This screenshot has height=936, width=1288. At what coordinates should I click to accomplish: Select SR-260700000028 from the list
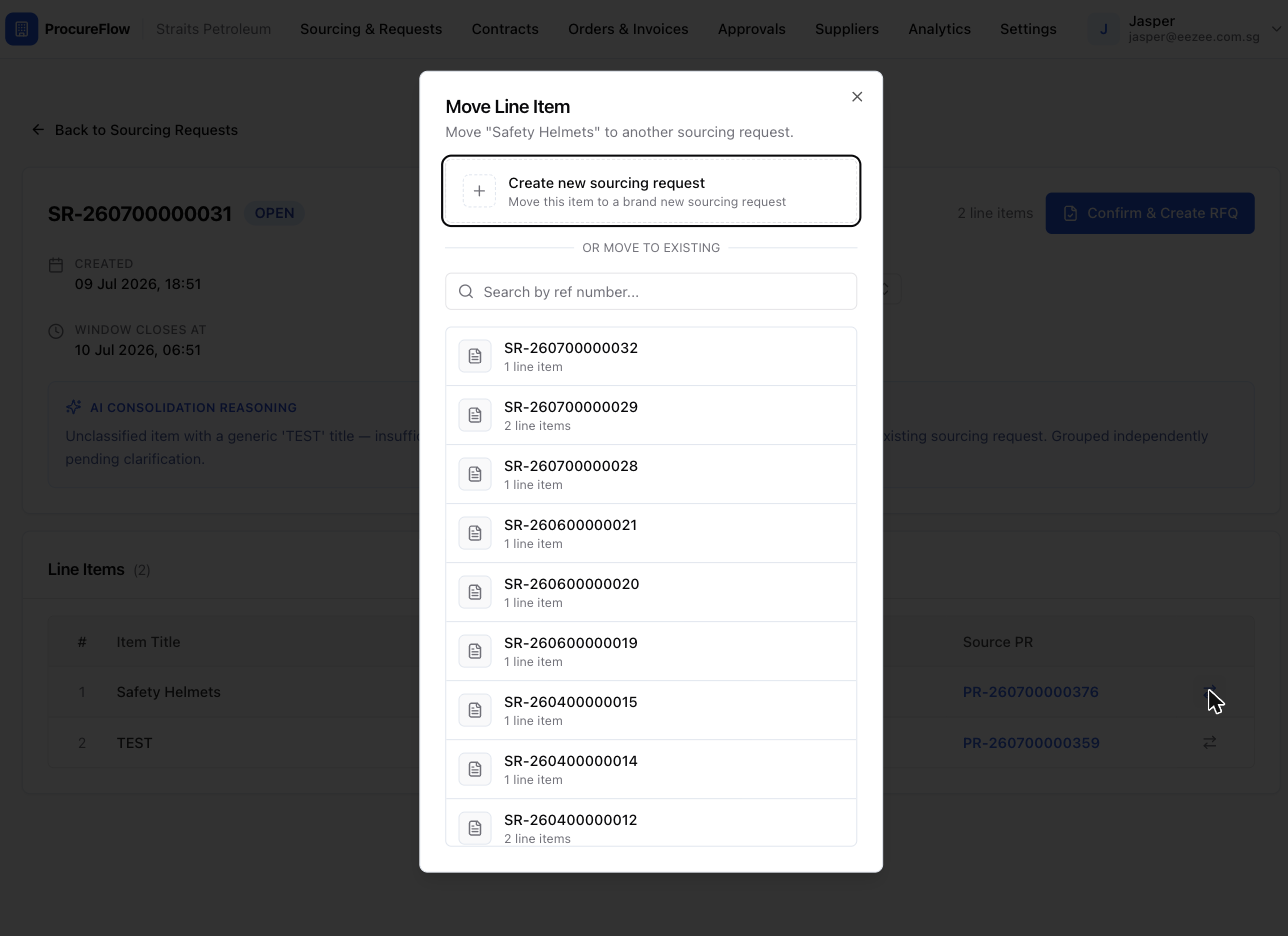coord(651,474)
